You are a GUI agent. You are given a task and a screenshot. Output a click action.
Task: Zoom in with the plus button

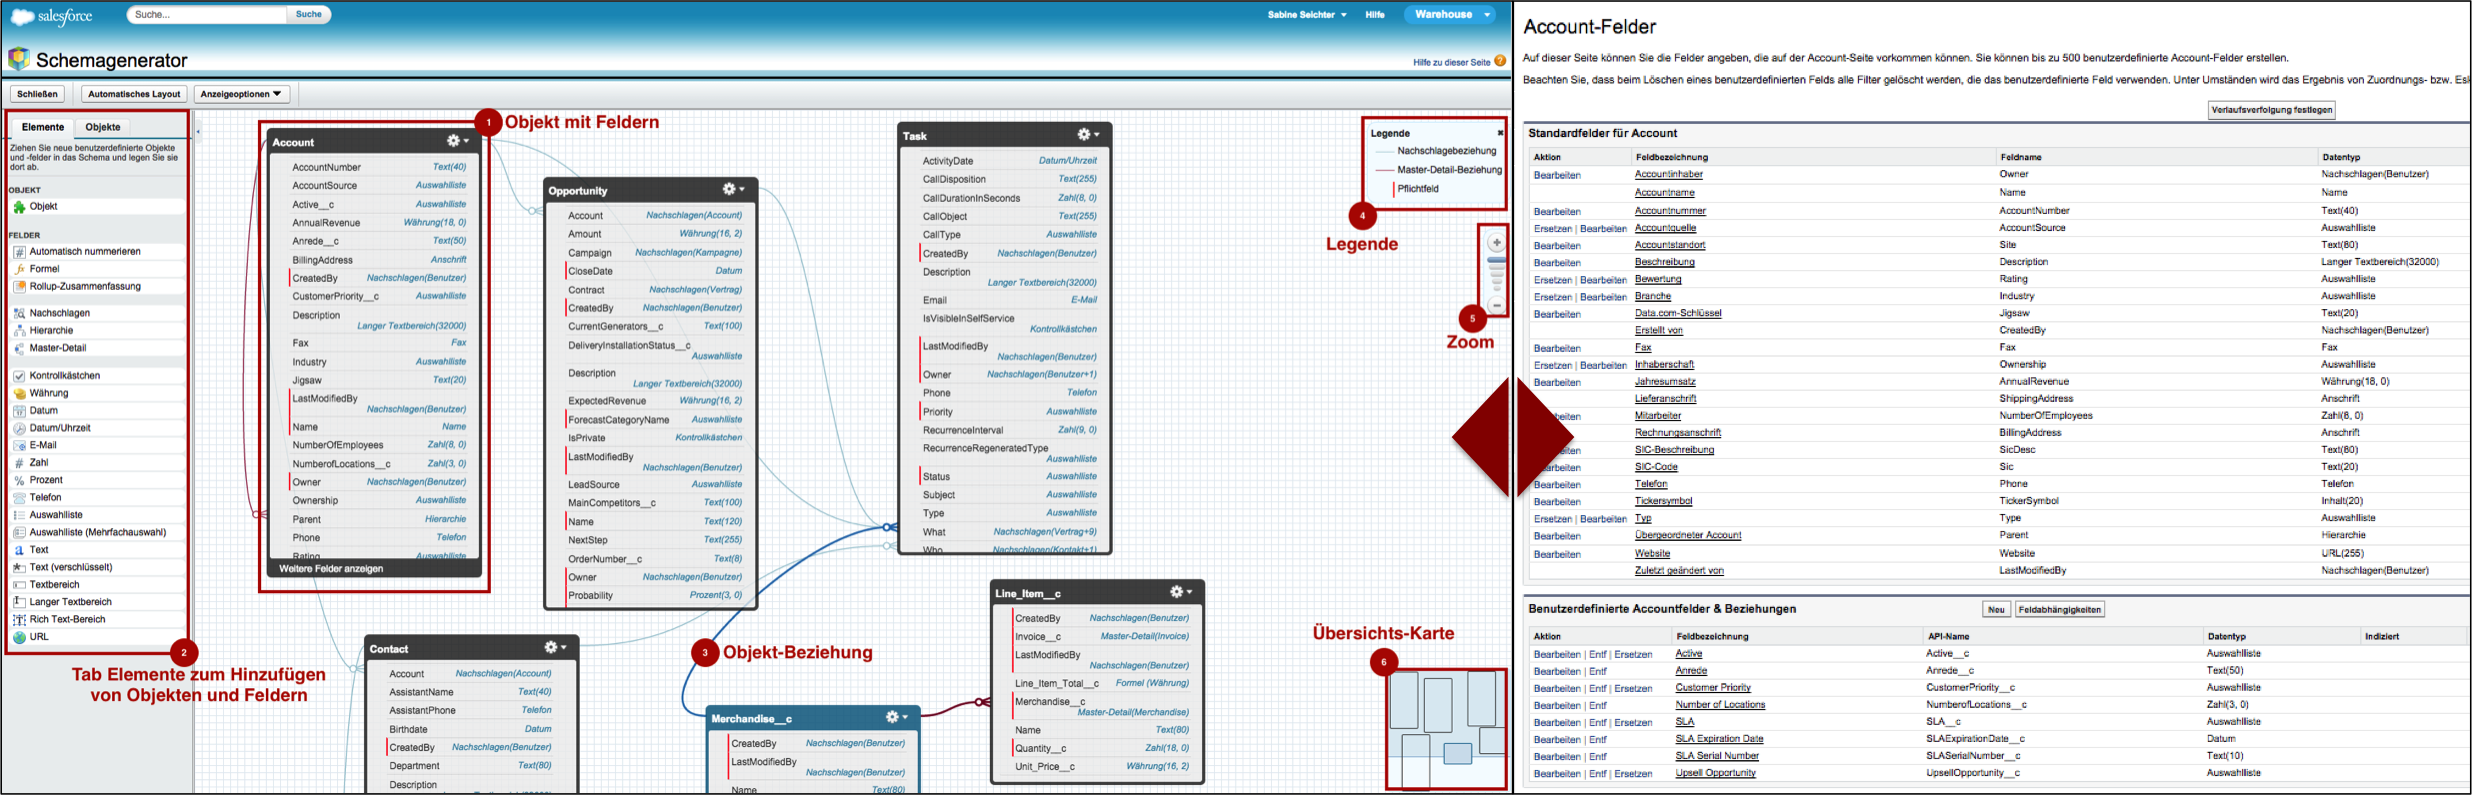click(1496, 242)
